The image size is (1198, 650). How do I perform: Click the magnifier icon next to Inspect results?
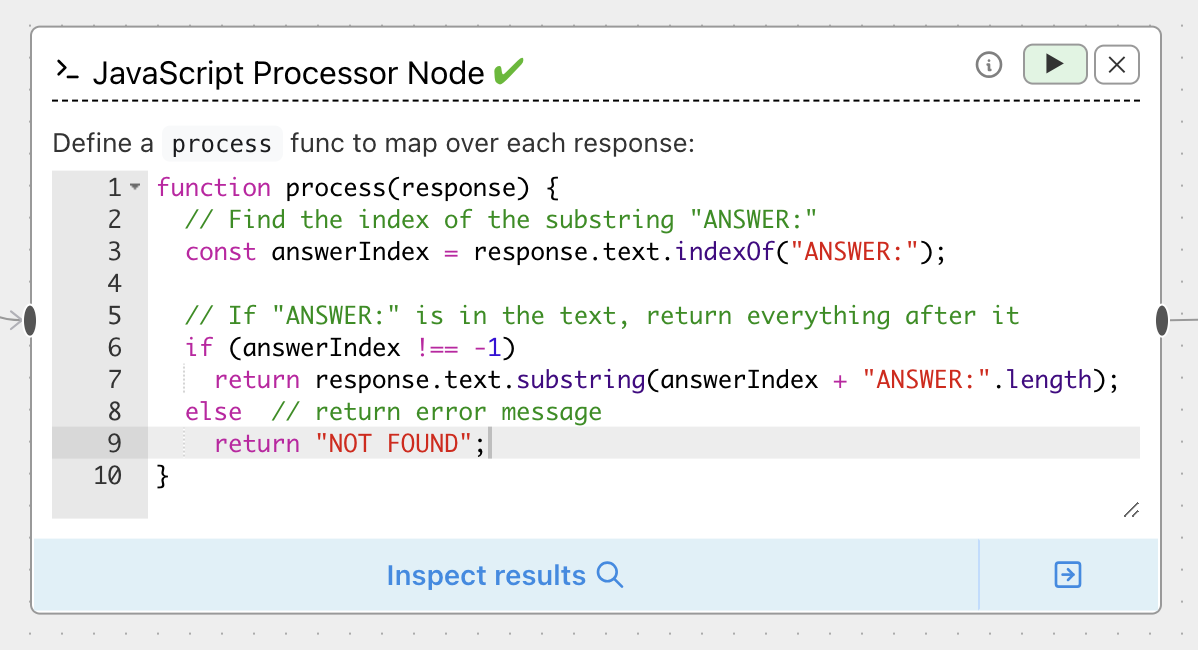[x=610, y=575]
